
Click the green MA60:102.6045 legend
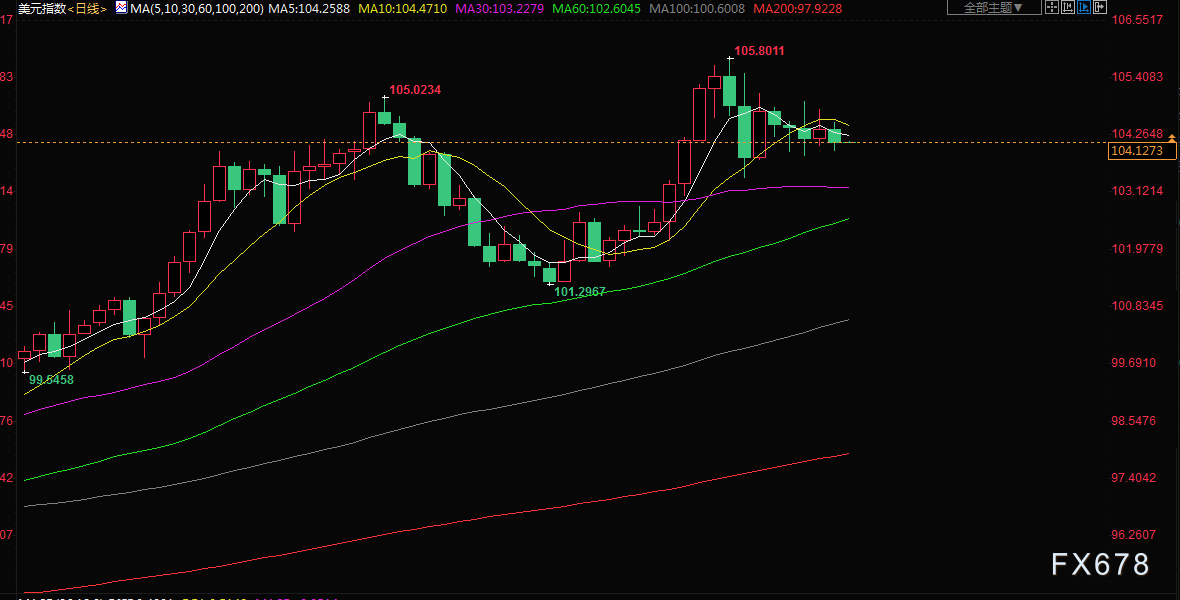pos(596,8)
